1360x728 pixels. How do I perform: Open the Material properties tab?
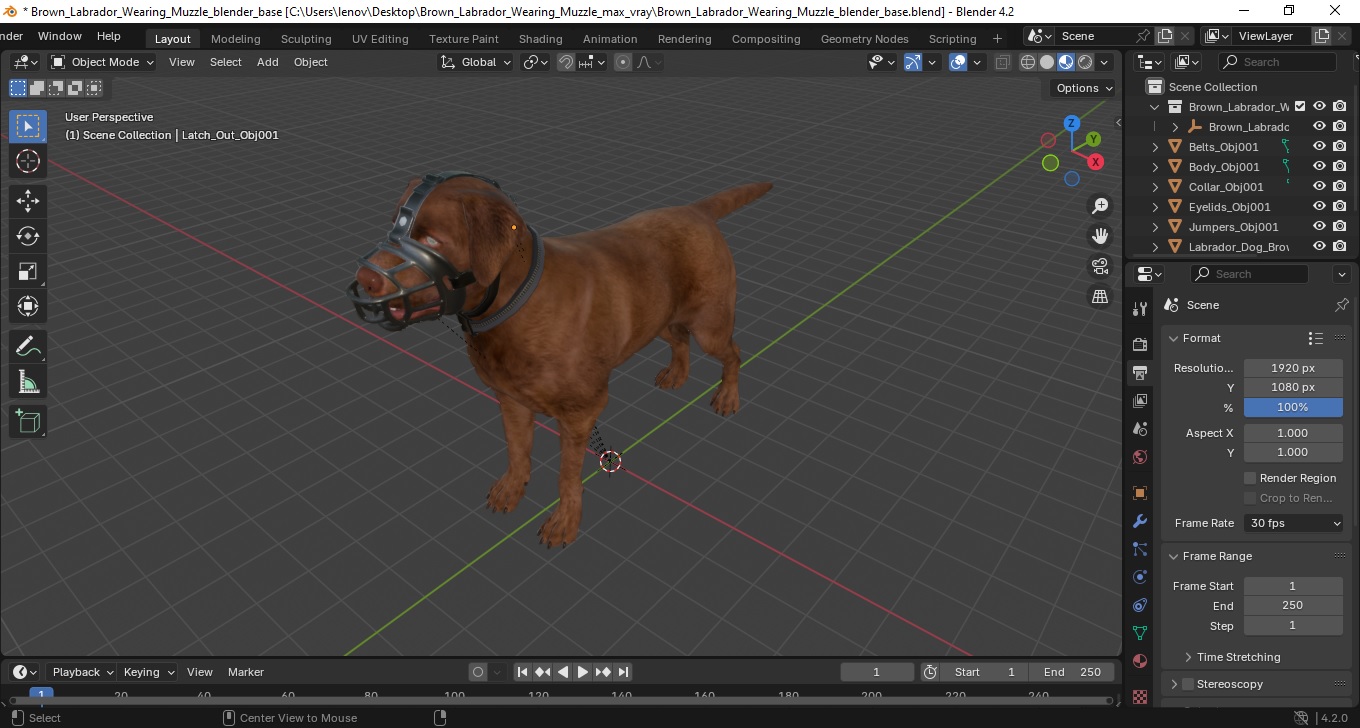click(x=1139, y=661)
